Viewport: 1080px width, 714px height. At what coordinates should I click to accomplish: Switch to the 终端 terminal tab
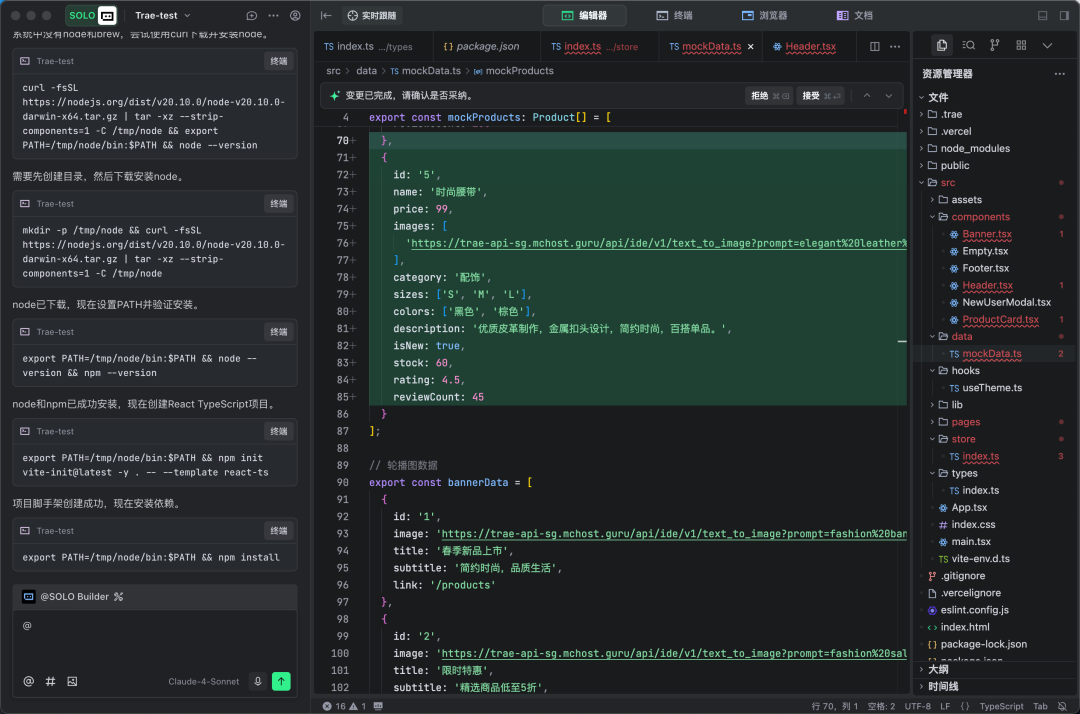tap(674, 16)
